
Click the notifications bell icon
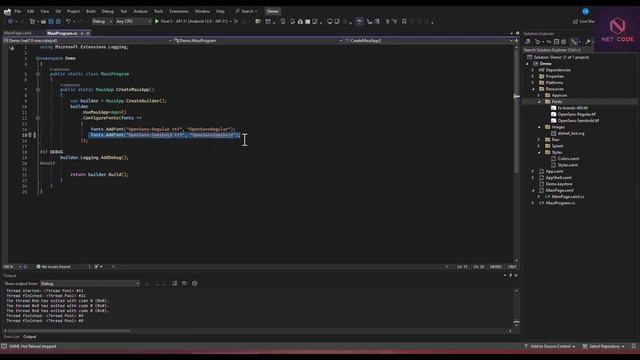(633, 346)
